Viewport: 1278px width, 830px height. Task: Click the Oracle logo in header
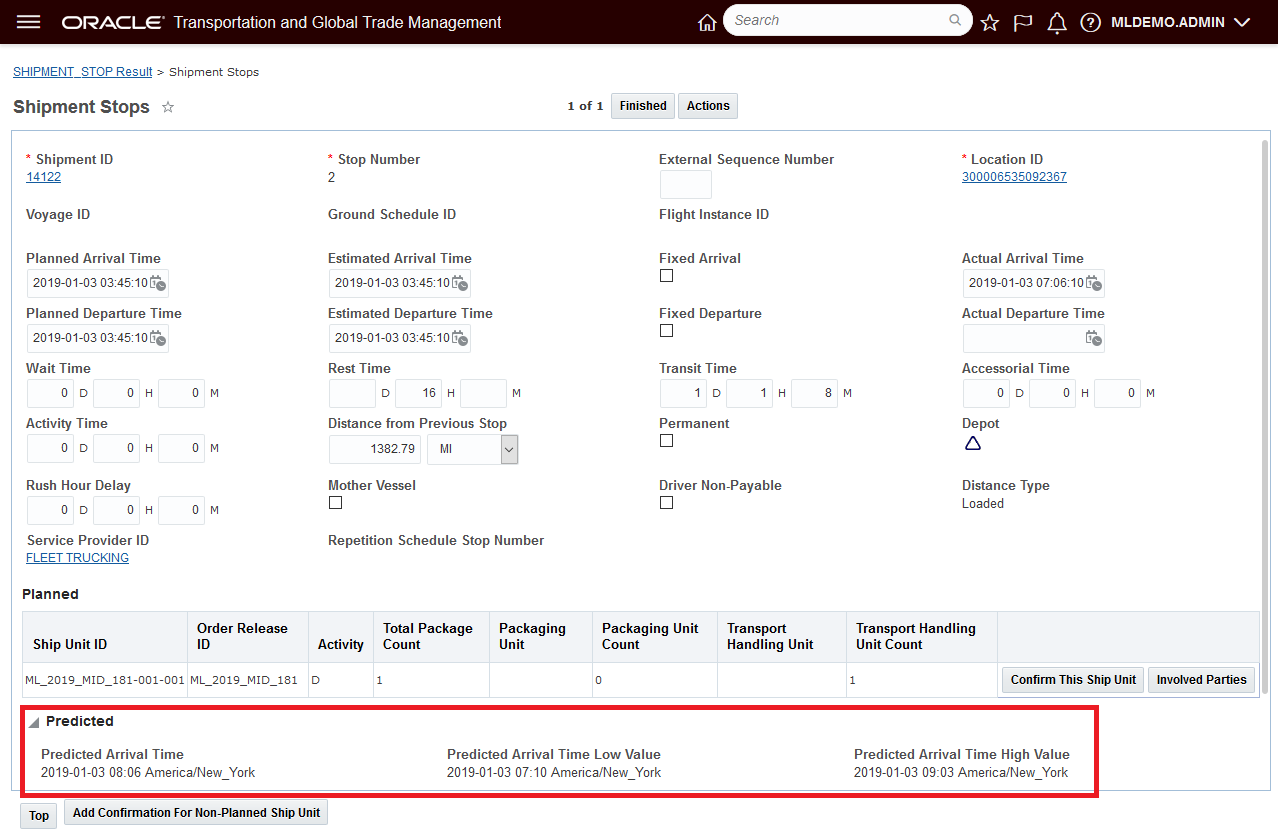click(112, 22)
